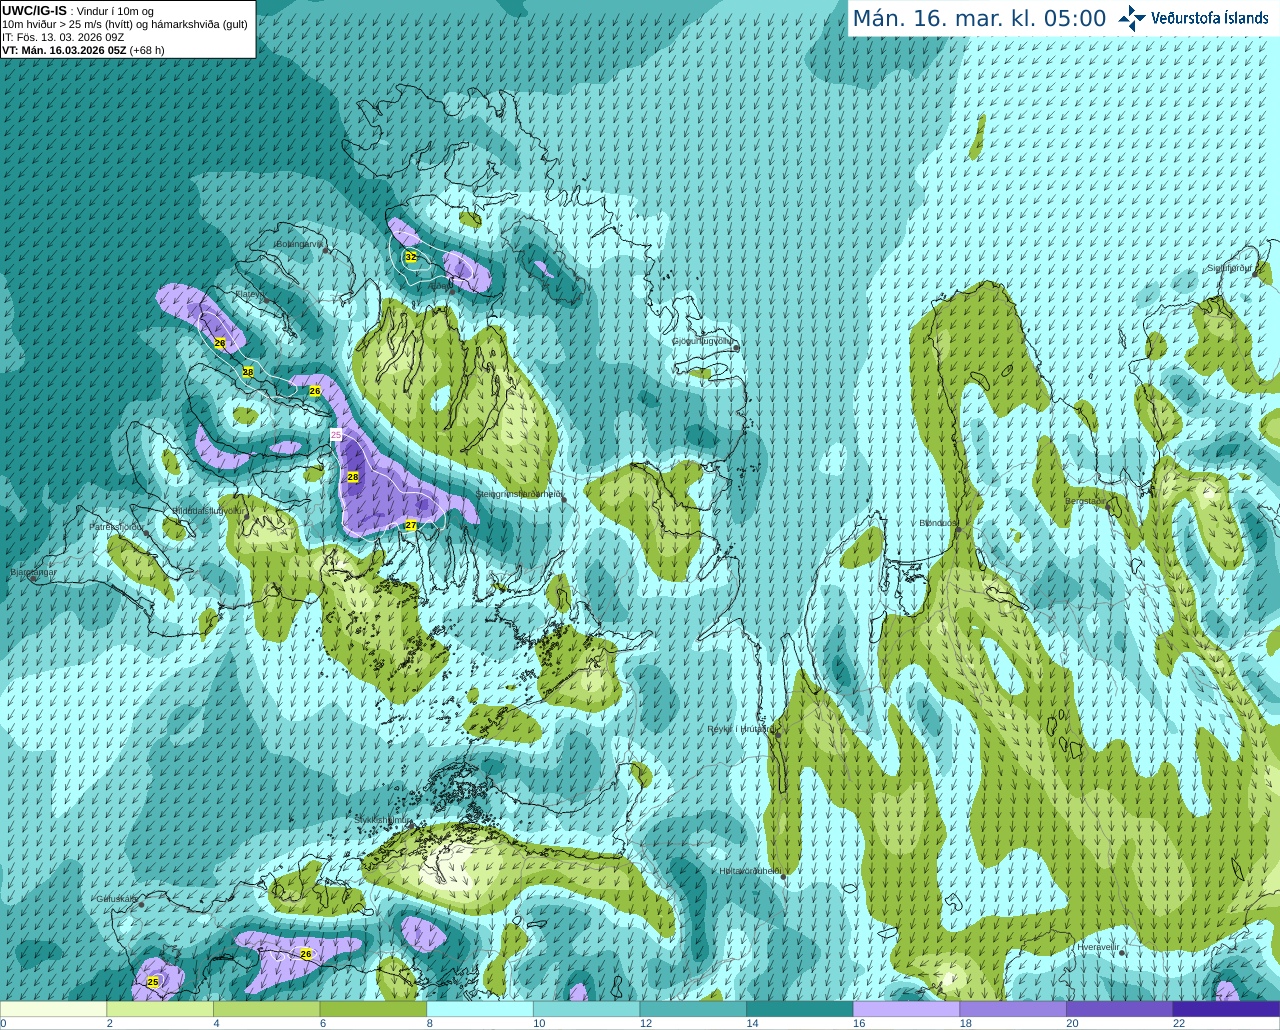Click the white-boxed 25 gust label
The height and width of the screenshot is (1030, 1280).
coord(336,435)
